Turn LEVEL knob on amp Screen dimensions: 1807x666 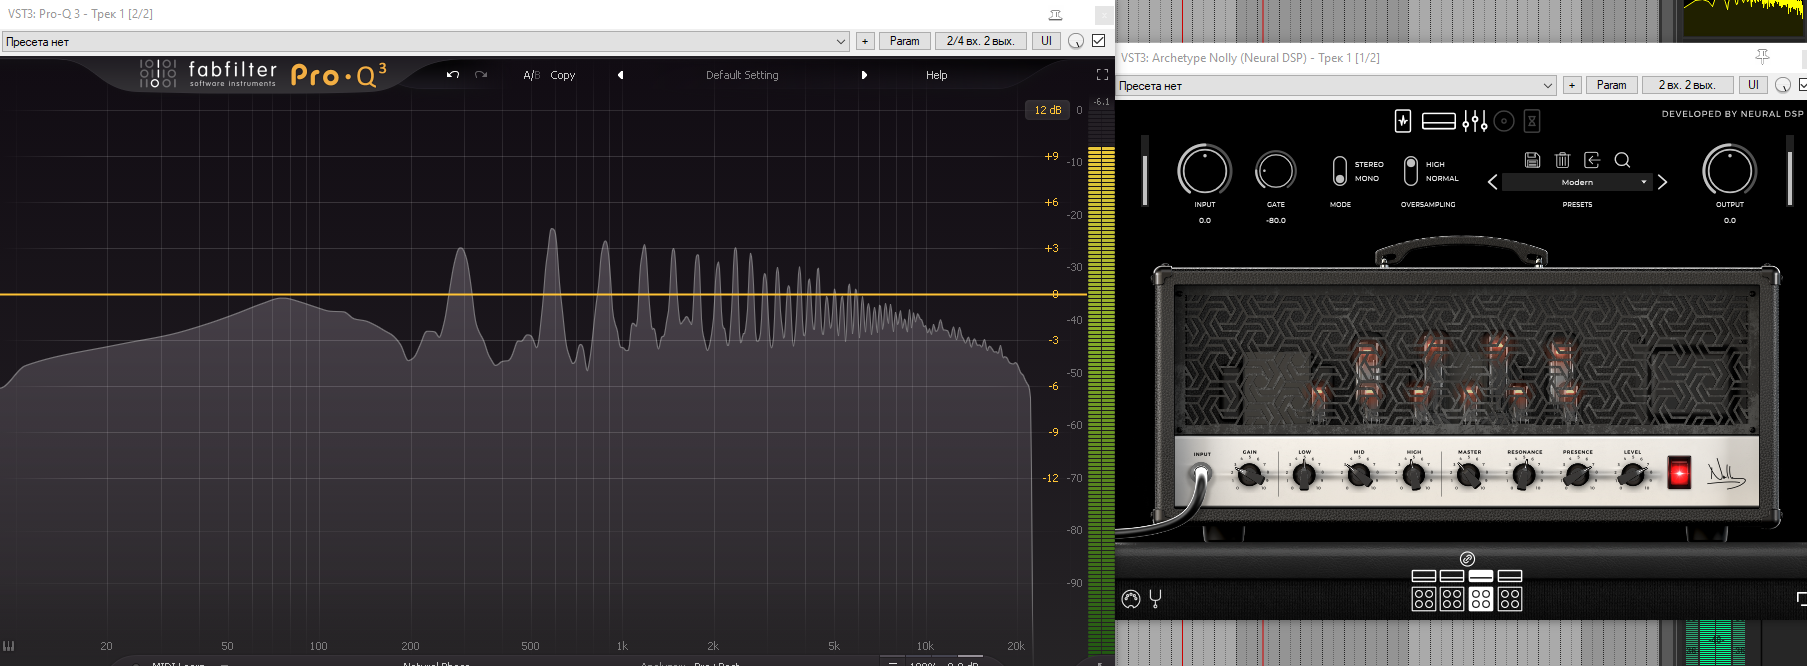(x=1632, y=475)
